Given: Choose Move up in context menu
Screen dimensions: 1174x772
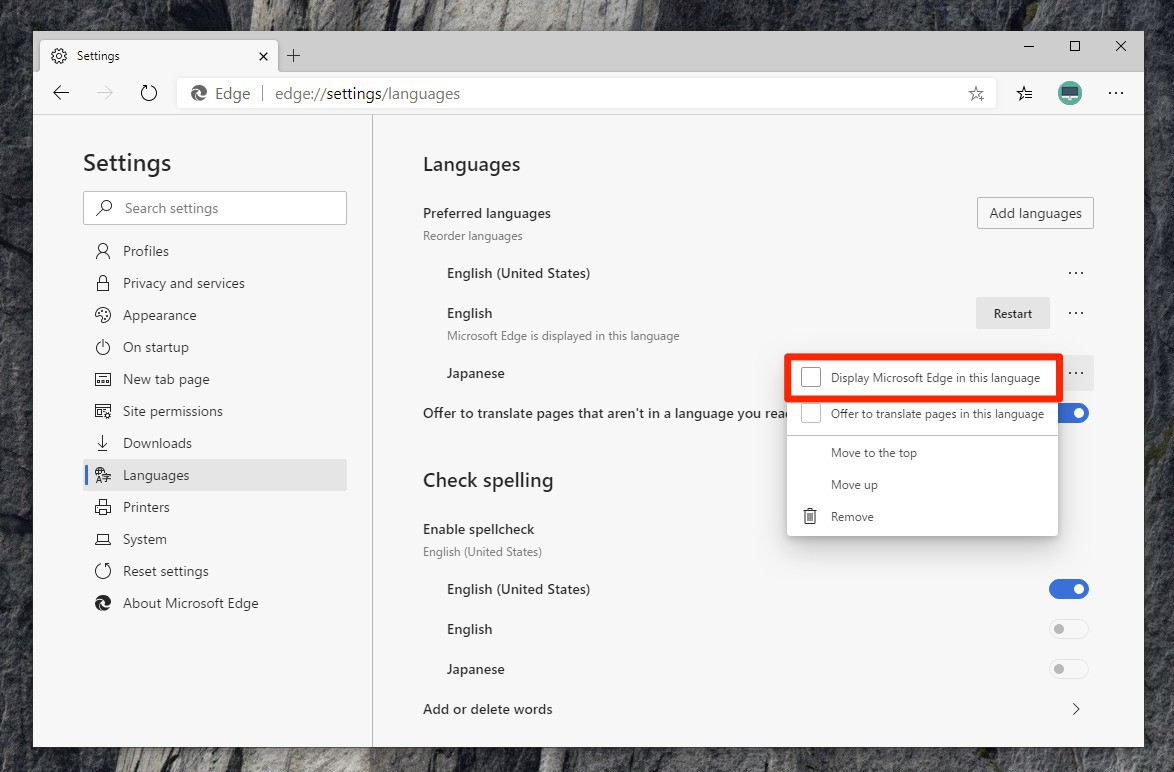Looking at the screenshot, I should 854,485.
